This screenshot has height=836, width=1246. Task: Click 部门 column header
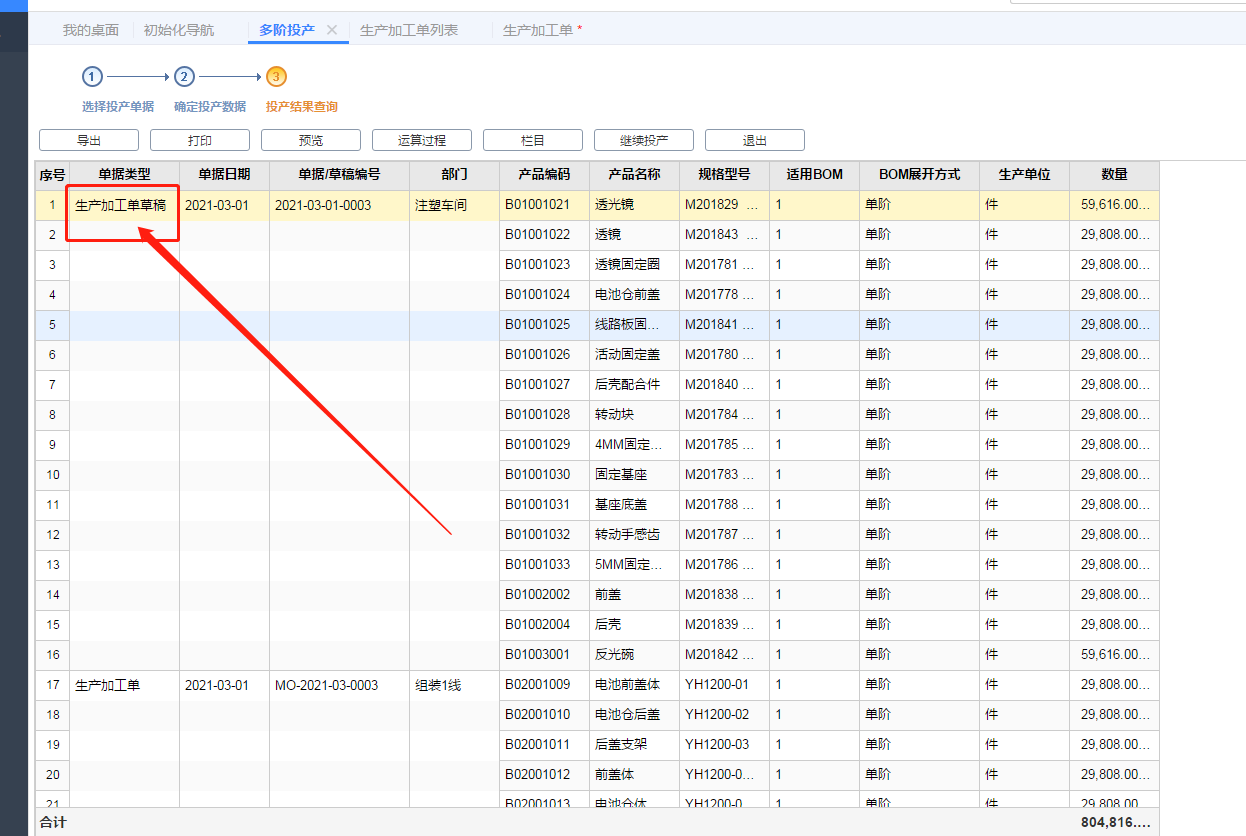point(455,174)
